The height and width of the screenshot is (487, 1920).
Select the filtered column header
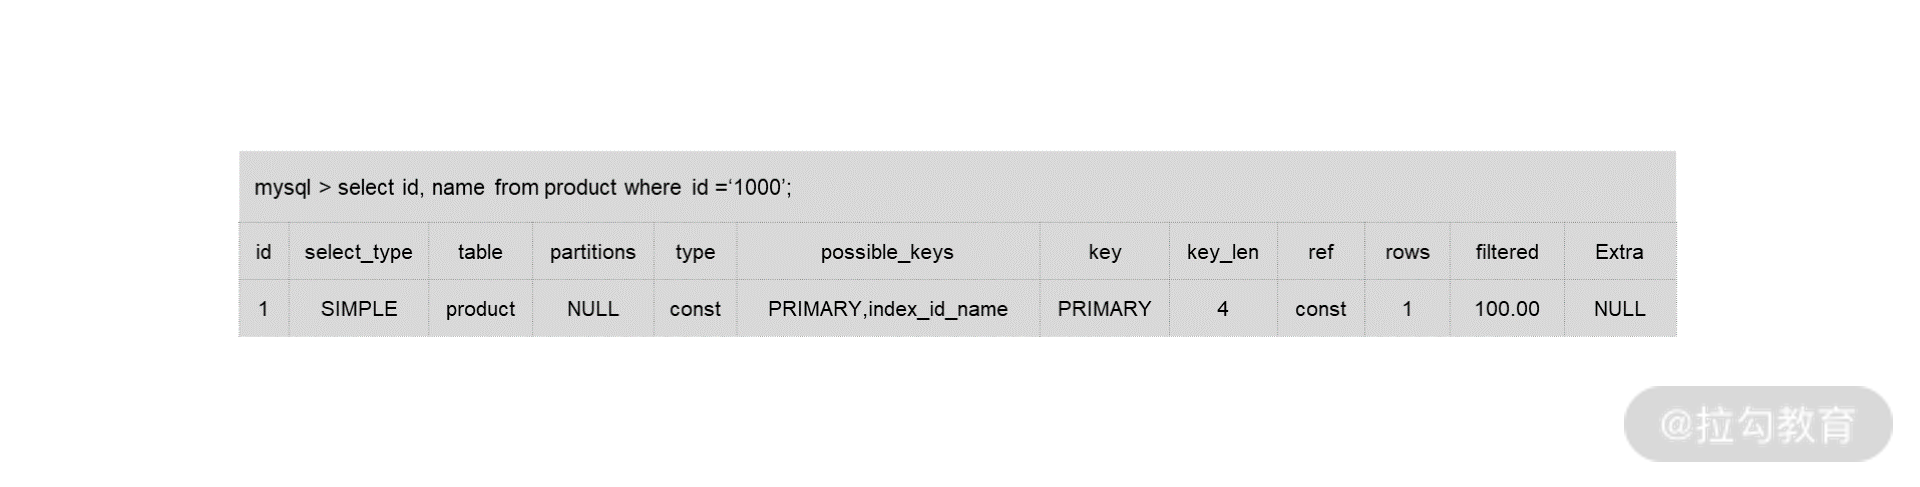click(1507, 252)
